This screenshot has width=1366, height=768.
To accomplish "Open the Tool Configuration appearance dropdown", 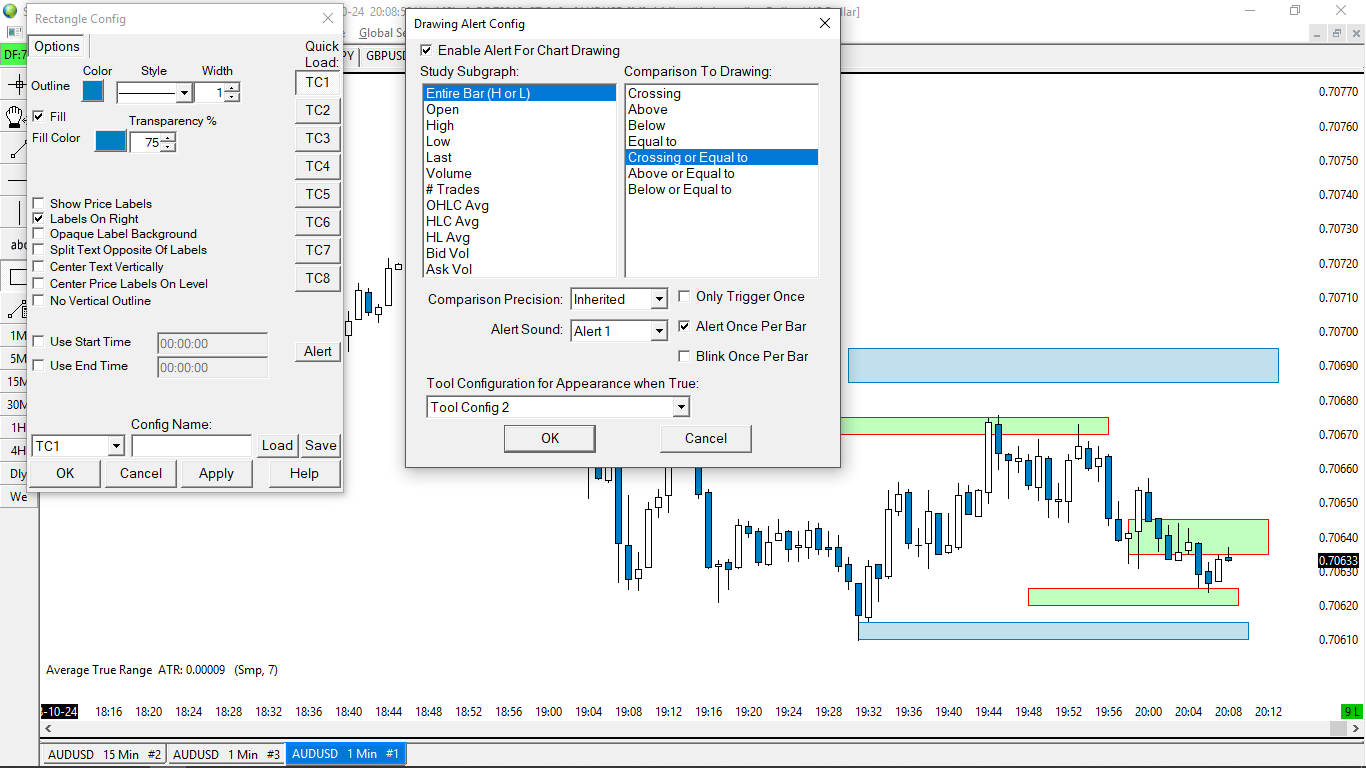I will pyautogui.click(x=680, y=407).
